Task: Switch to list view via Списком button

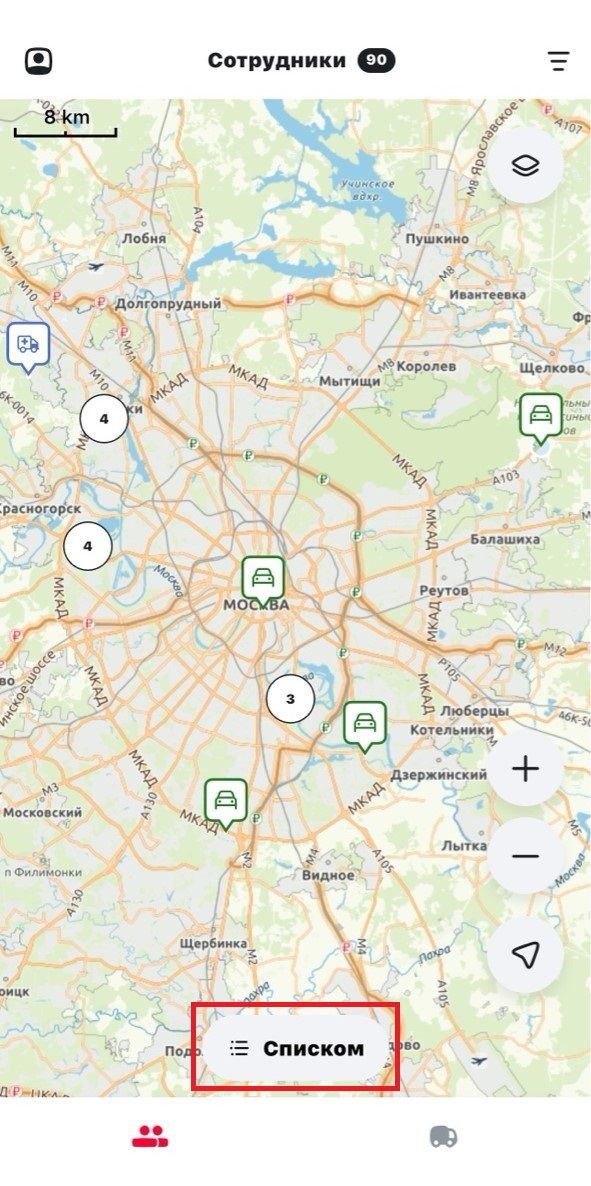Action: pyautogui.click(x=296, y=1048)
